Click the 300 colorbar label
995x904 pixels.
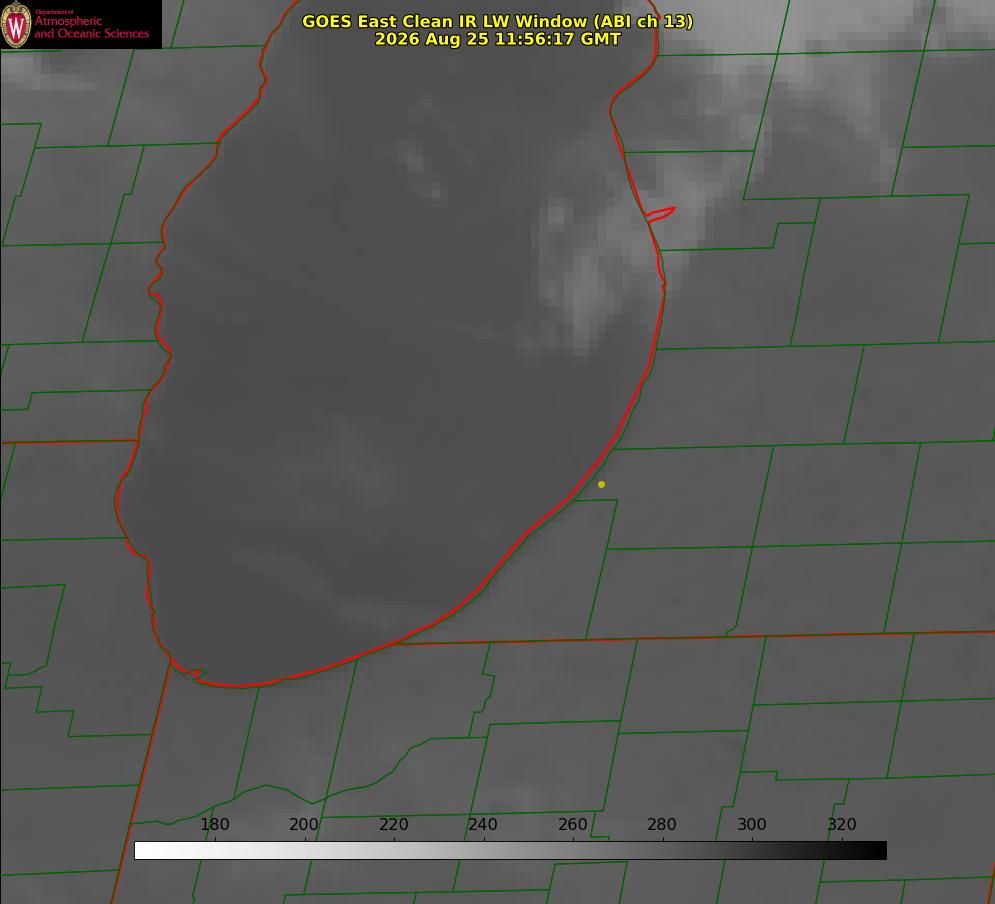pyautogui.click(x=752, y=824)
